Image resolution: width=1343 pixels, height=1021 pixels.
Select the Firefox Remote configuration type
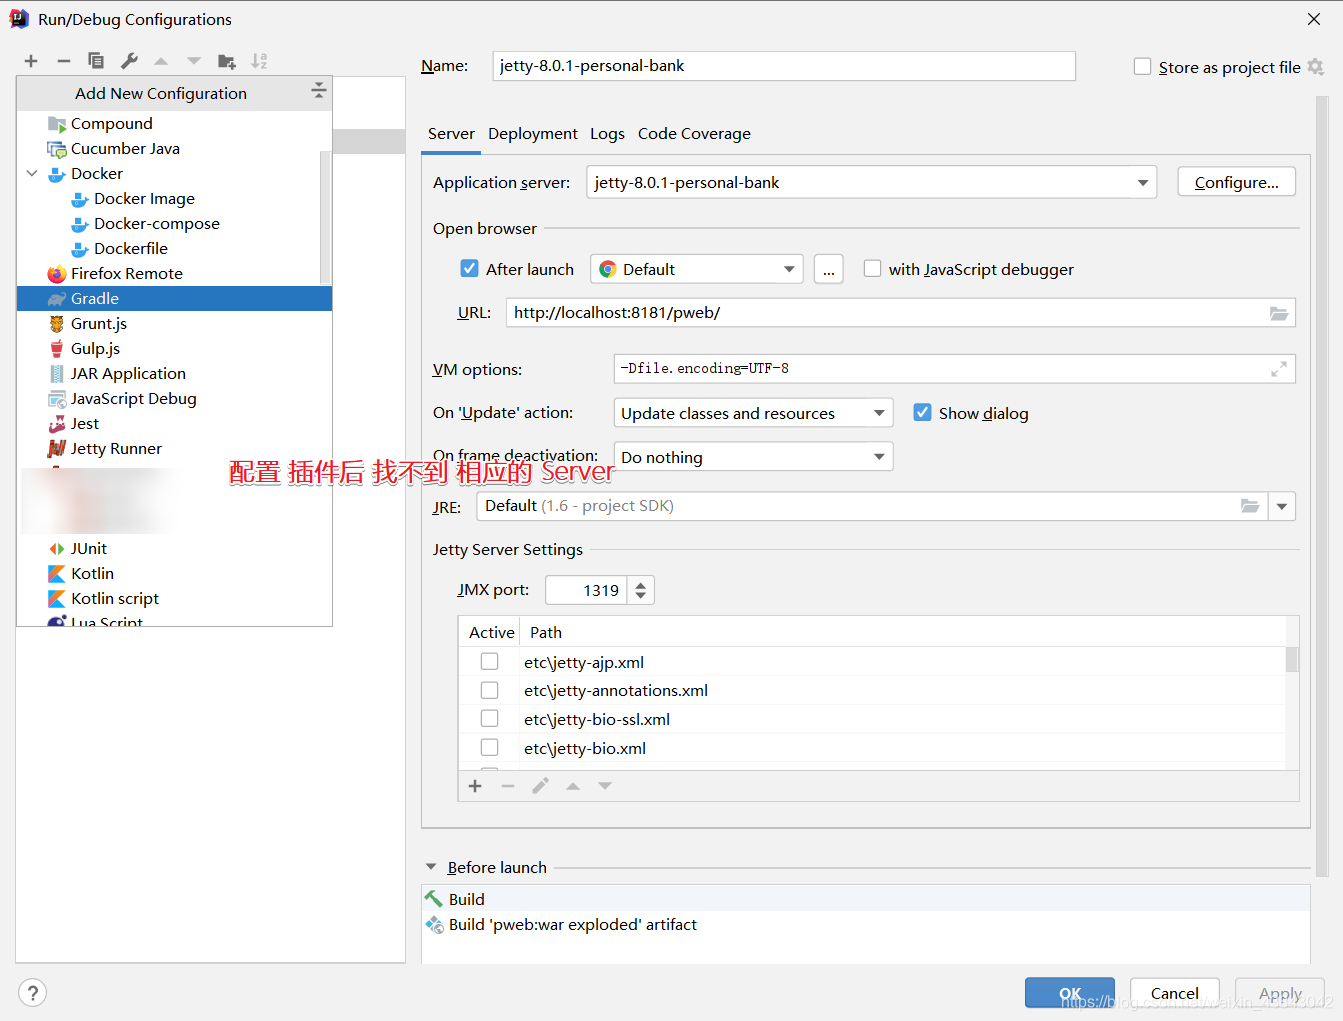click(x=174, y=274)
